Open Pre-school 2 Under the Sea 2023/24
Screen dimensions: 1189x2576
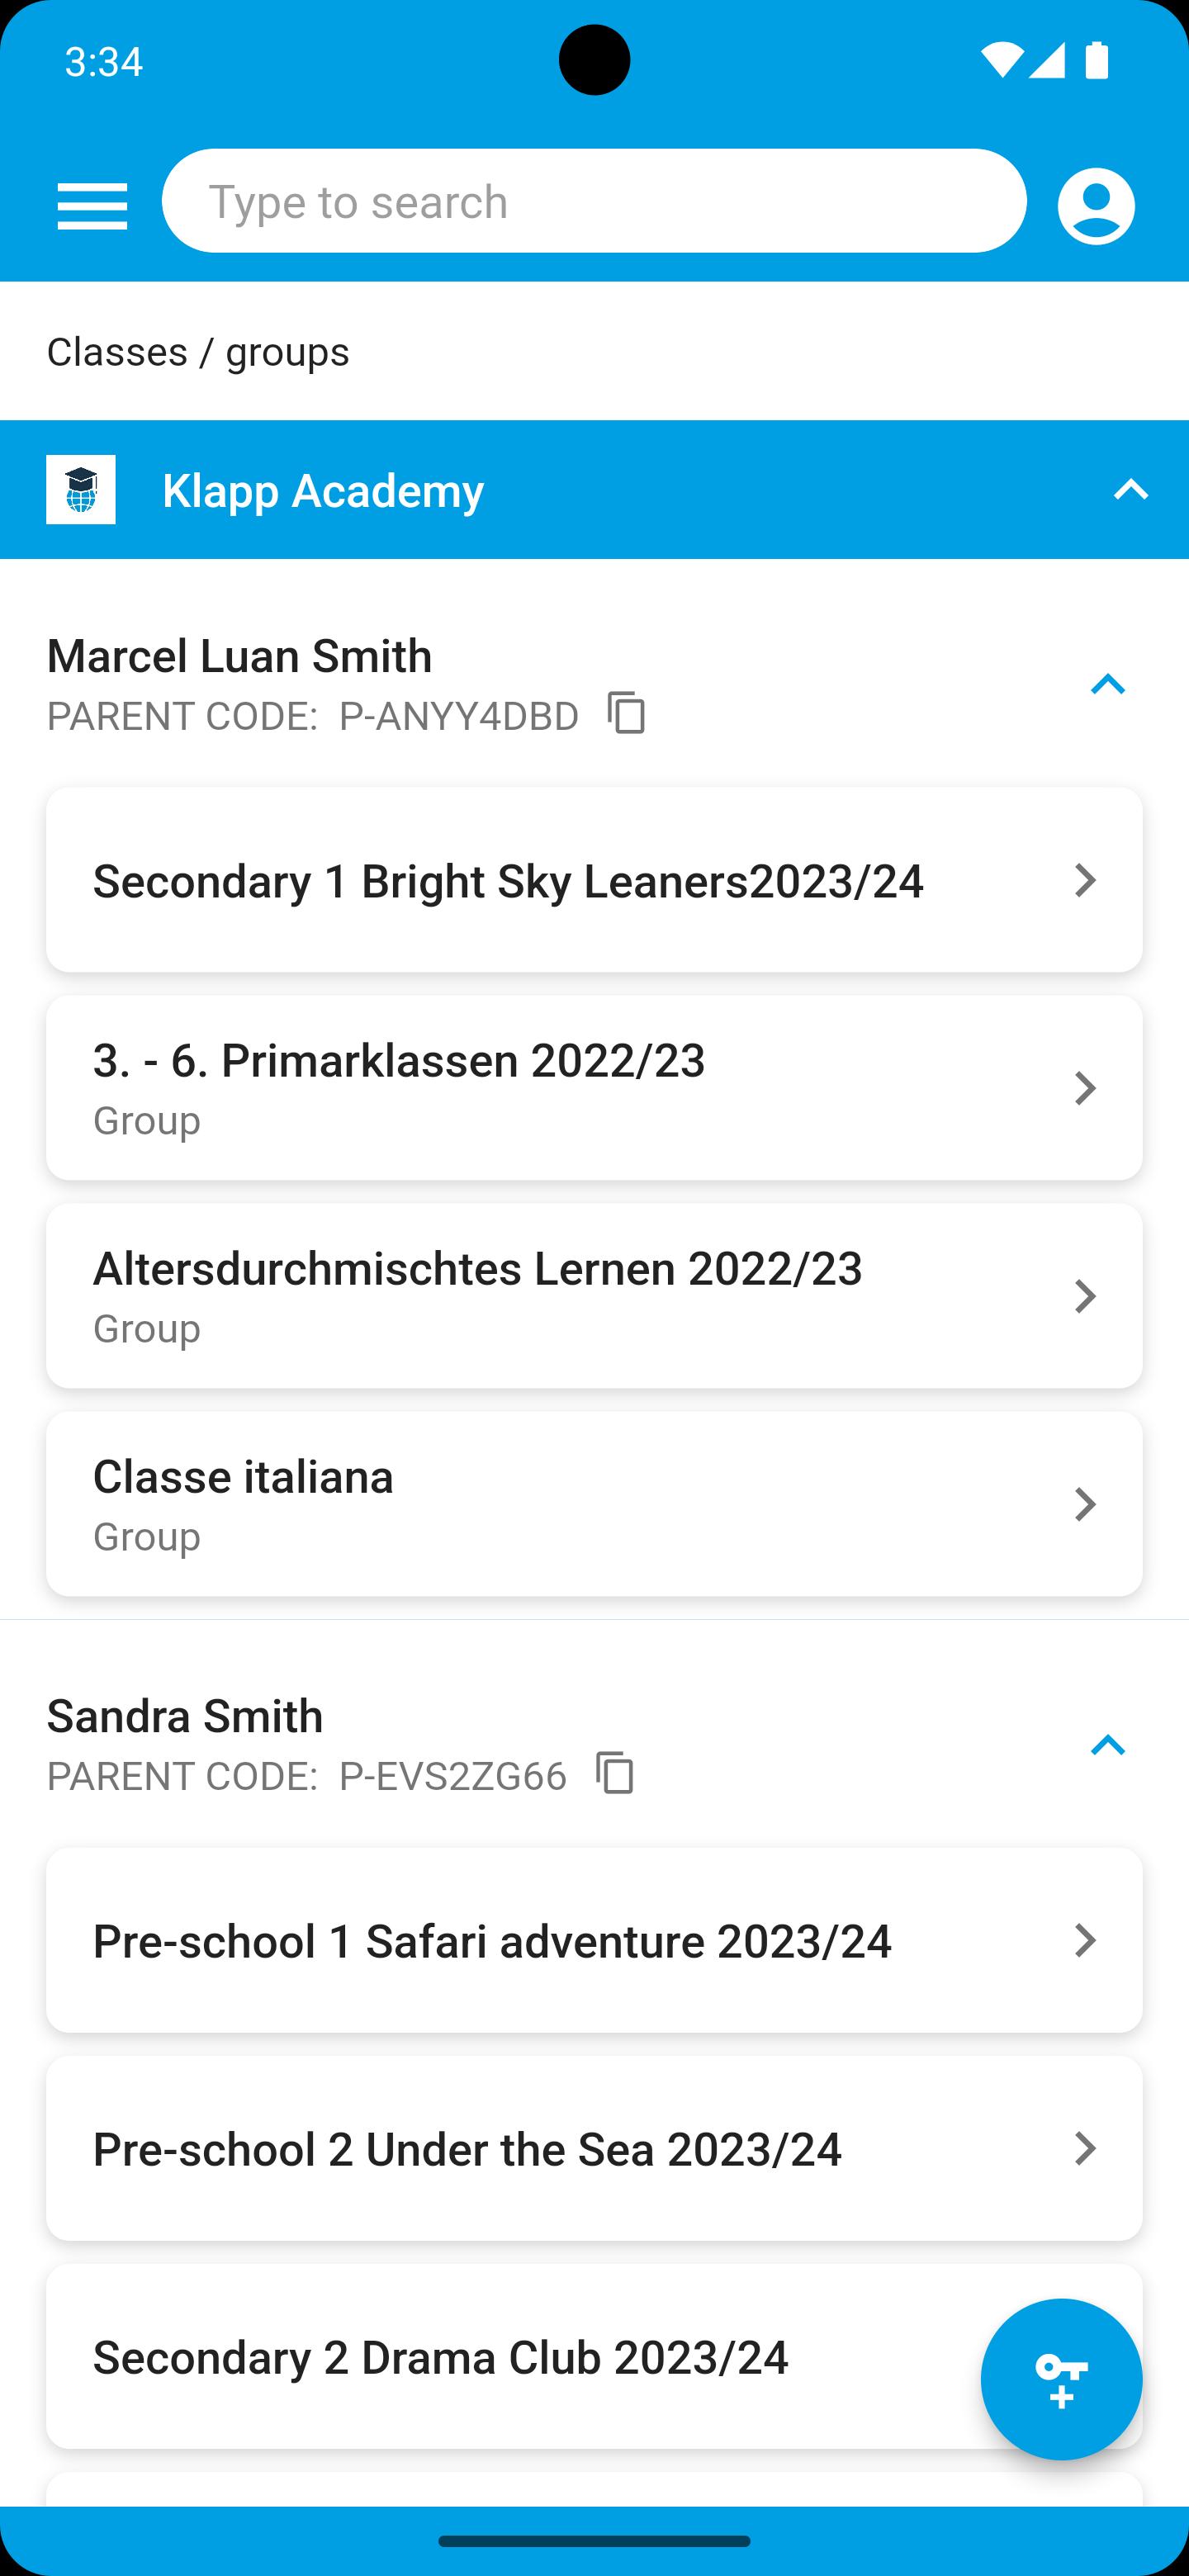tap(468, 2149)
